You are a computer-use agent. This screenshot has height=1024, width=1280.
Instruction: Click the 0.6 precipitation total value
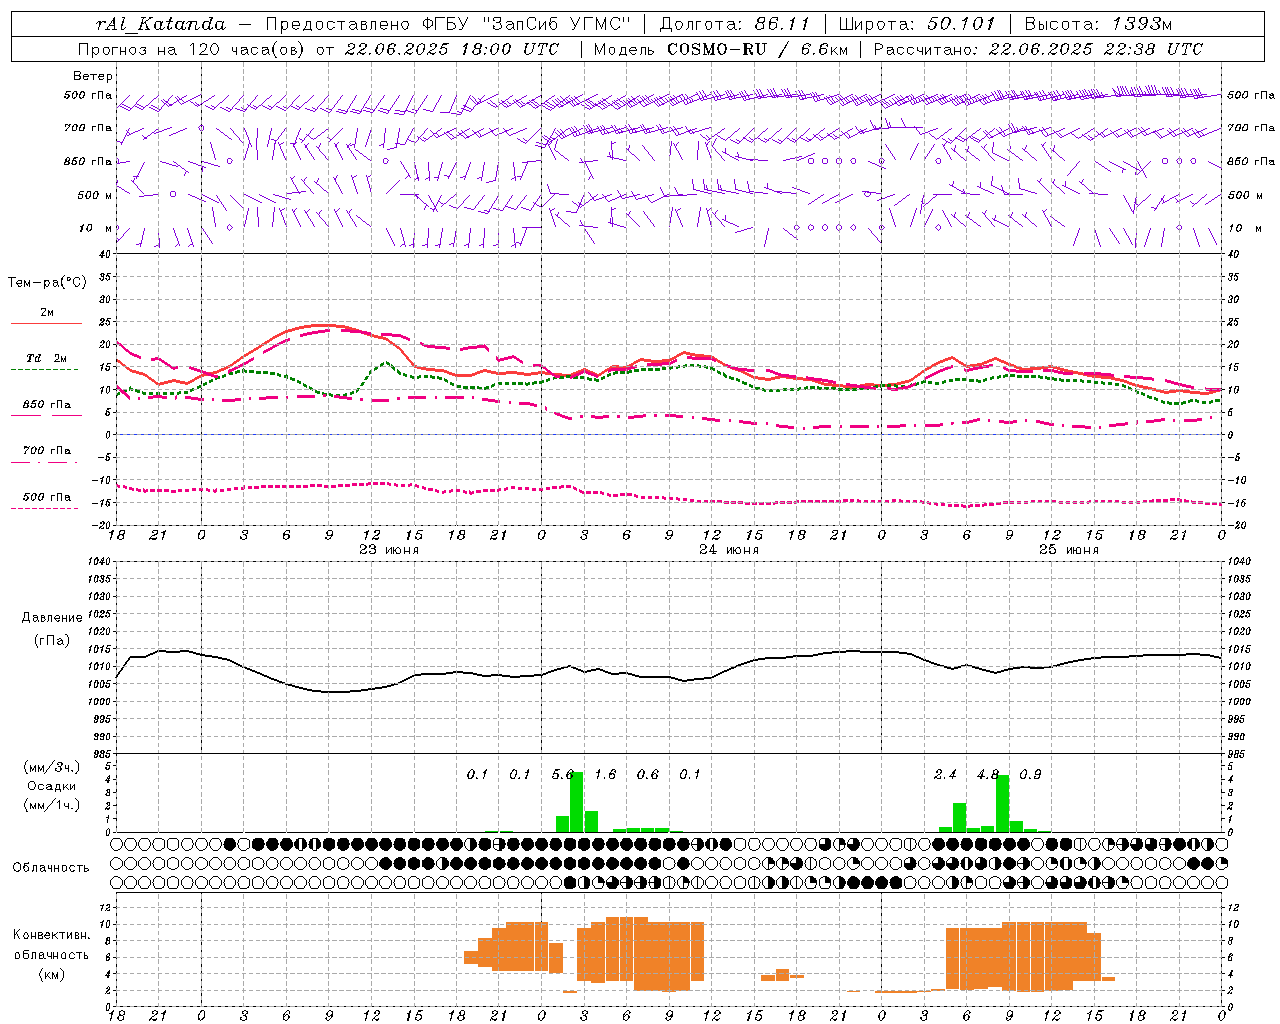(648, 775)
